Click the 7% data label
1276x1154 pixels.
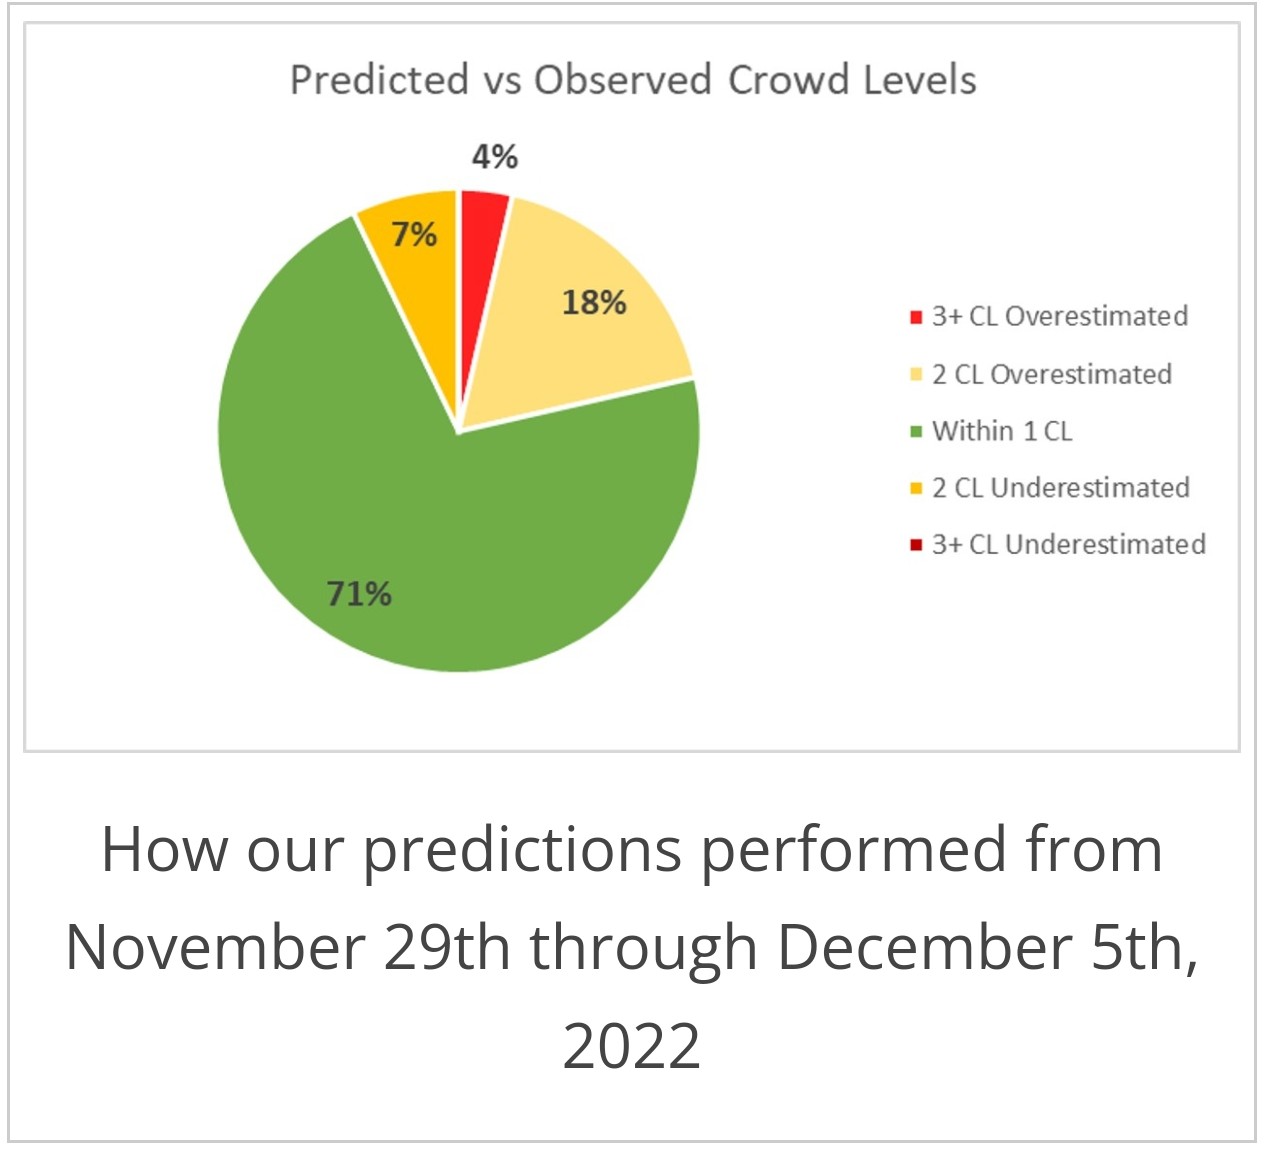(414, 235)
